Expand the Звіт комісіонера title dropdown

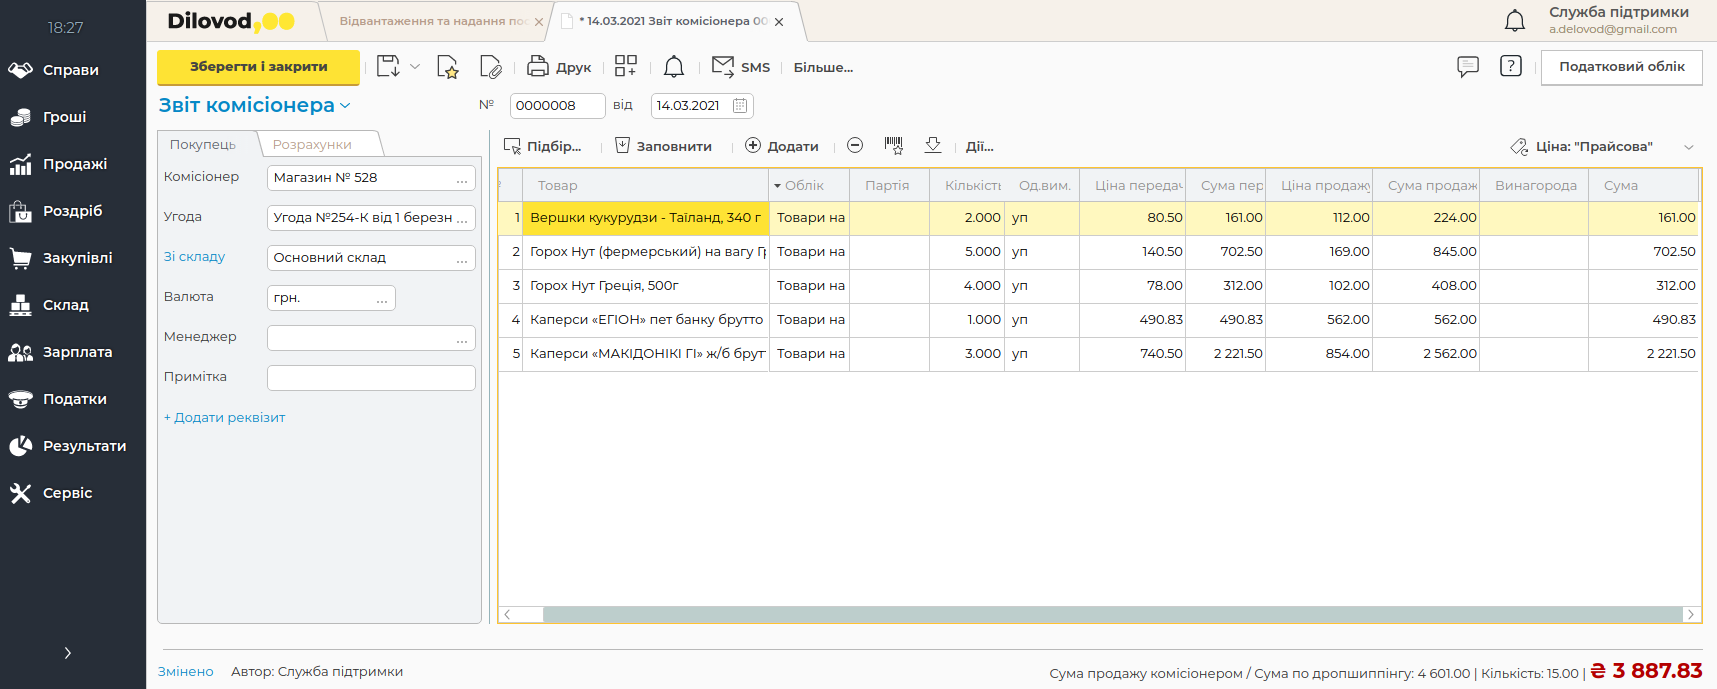tap(345, 106)
